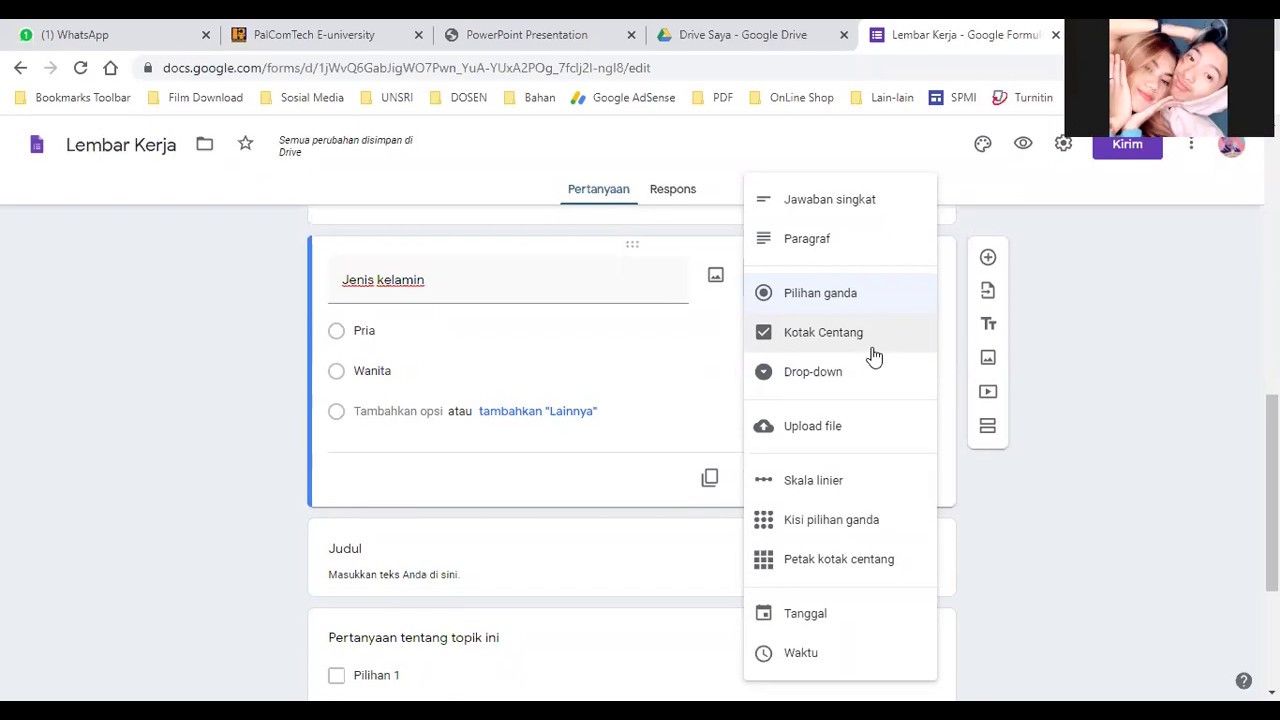Click Pertanyaan tentang topik ini question
The width and height of the screenshot is (1280, 720).
[414, 637]
